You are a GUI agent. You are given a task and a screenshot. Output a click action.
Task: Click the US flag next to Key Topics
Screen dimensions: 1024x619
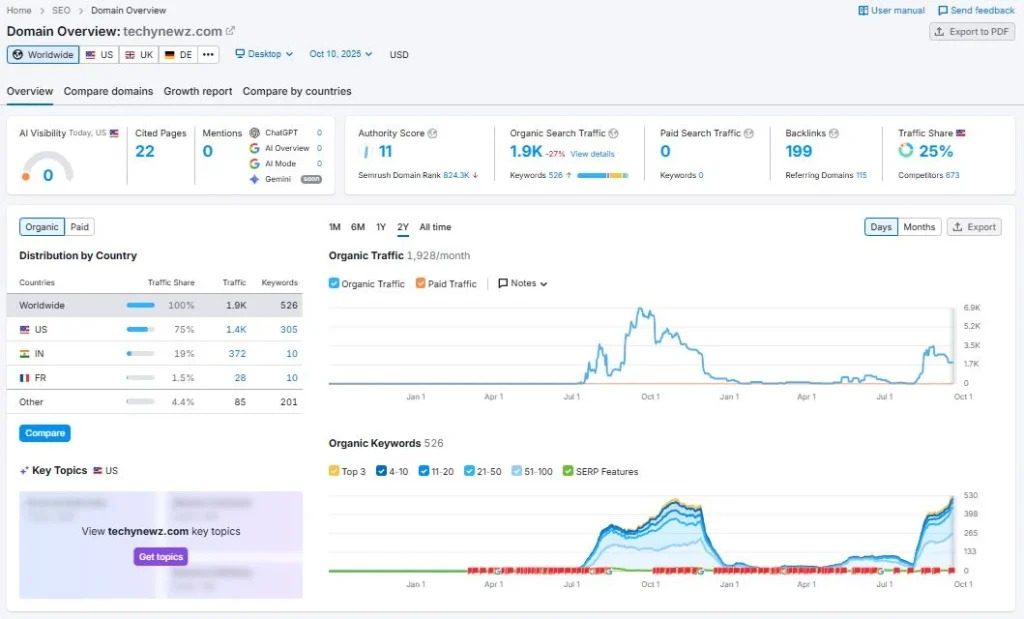98,471
